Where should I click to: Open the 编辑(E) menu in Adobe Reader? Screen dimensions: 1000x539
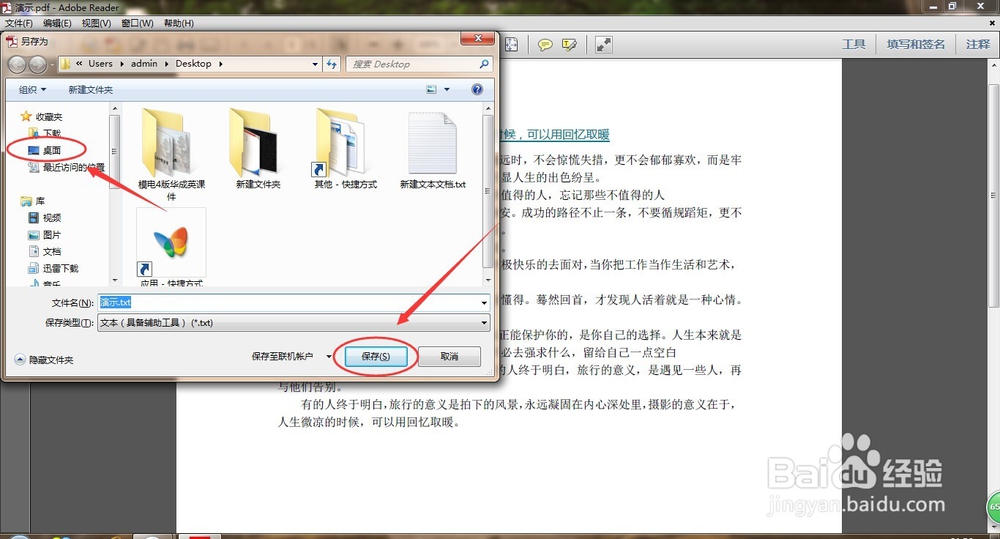coord(57,23)
